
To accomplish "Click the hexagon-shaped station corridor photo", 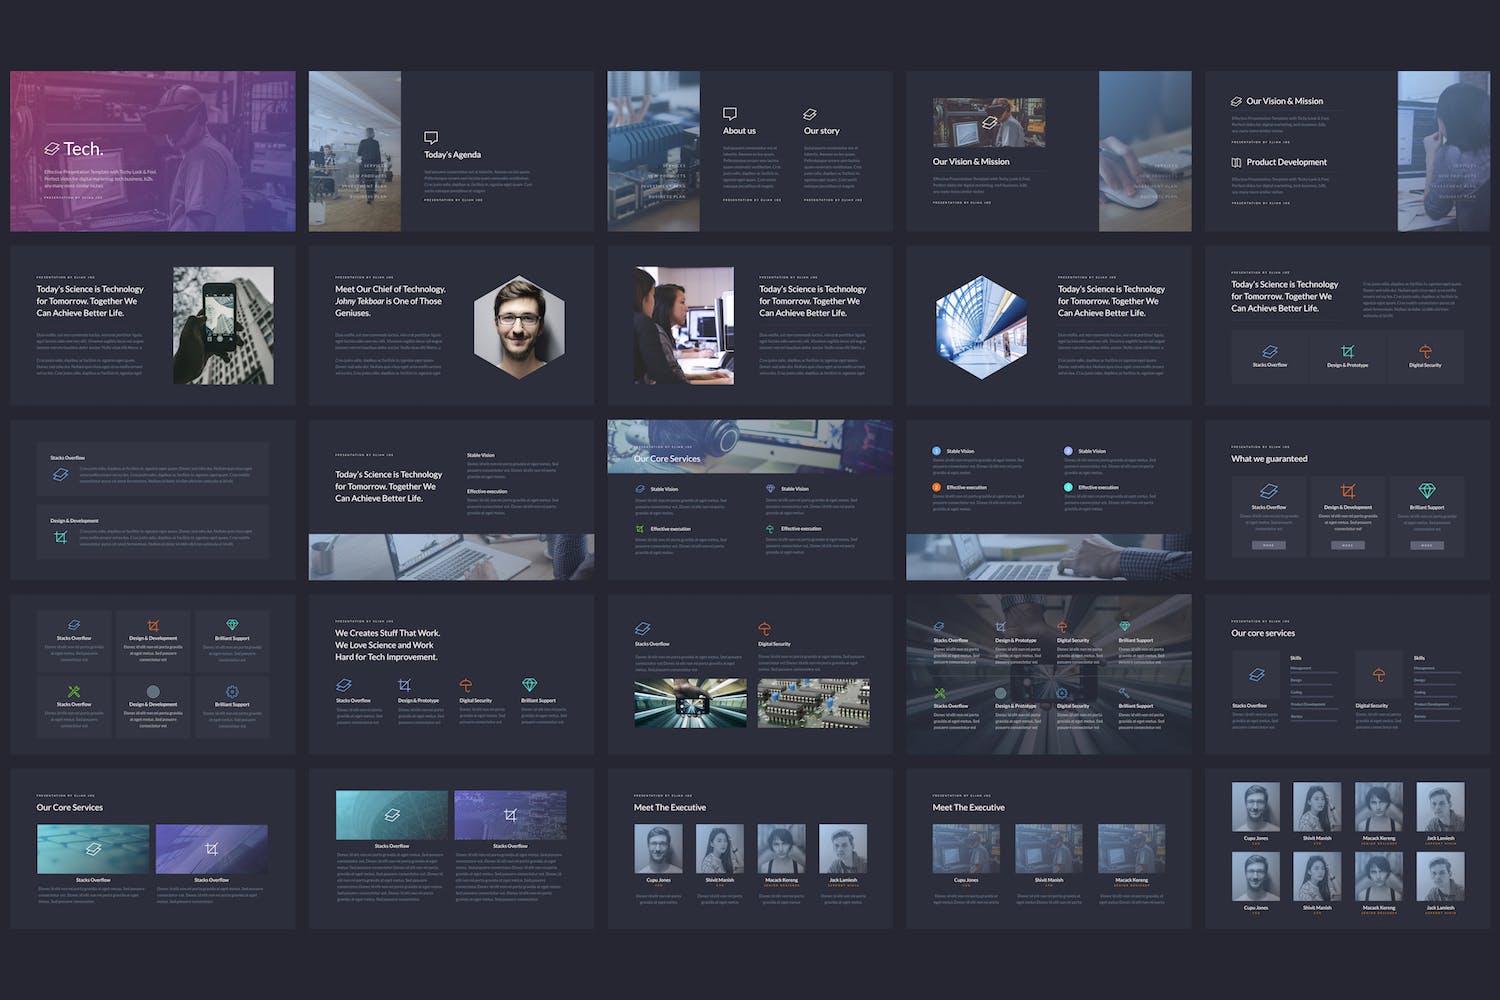I will (981, 326).
